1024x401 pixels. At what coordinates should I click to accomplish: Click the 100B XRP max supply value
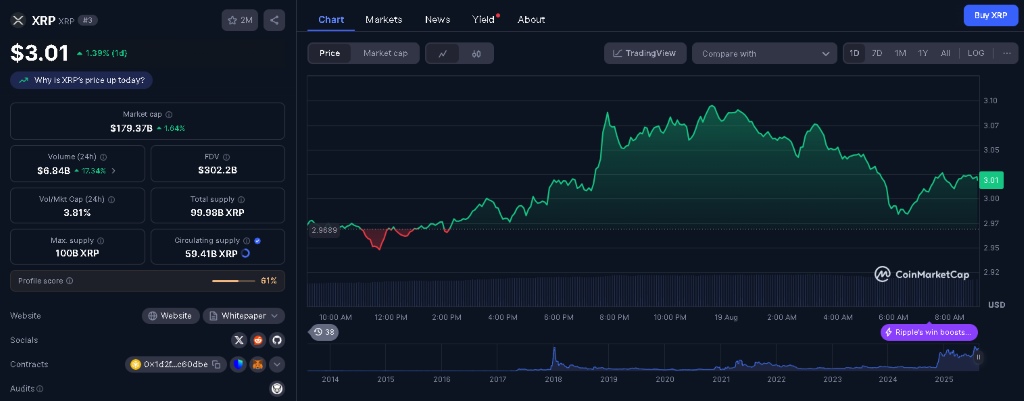[x=77, y=253]
